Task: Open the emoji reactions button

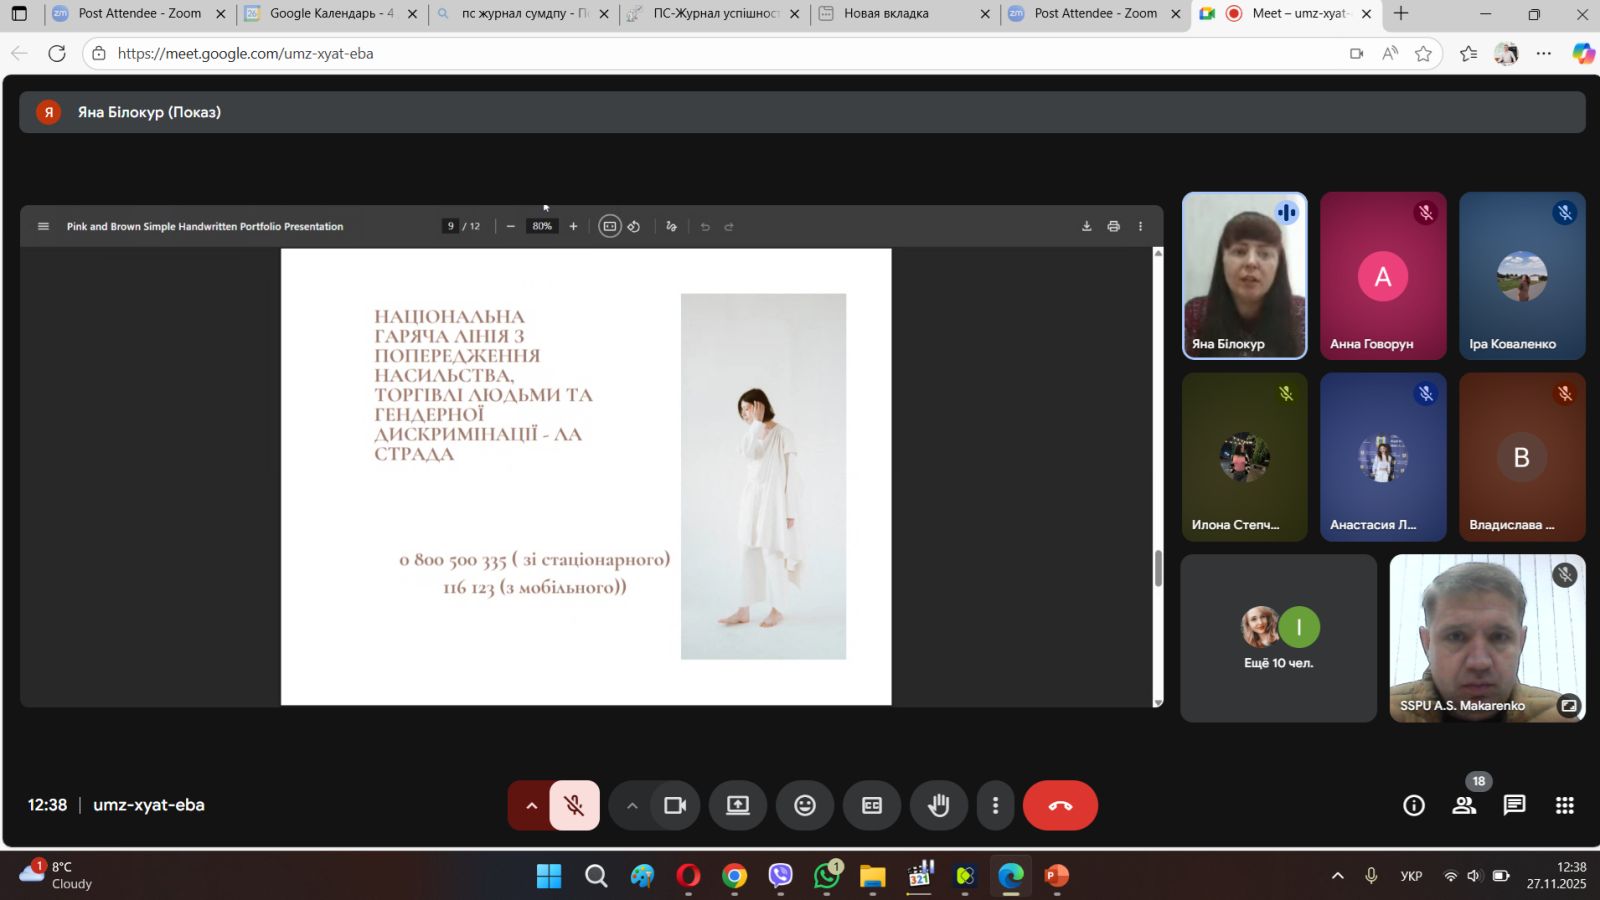Action: [805, 805]
